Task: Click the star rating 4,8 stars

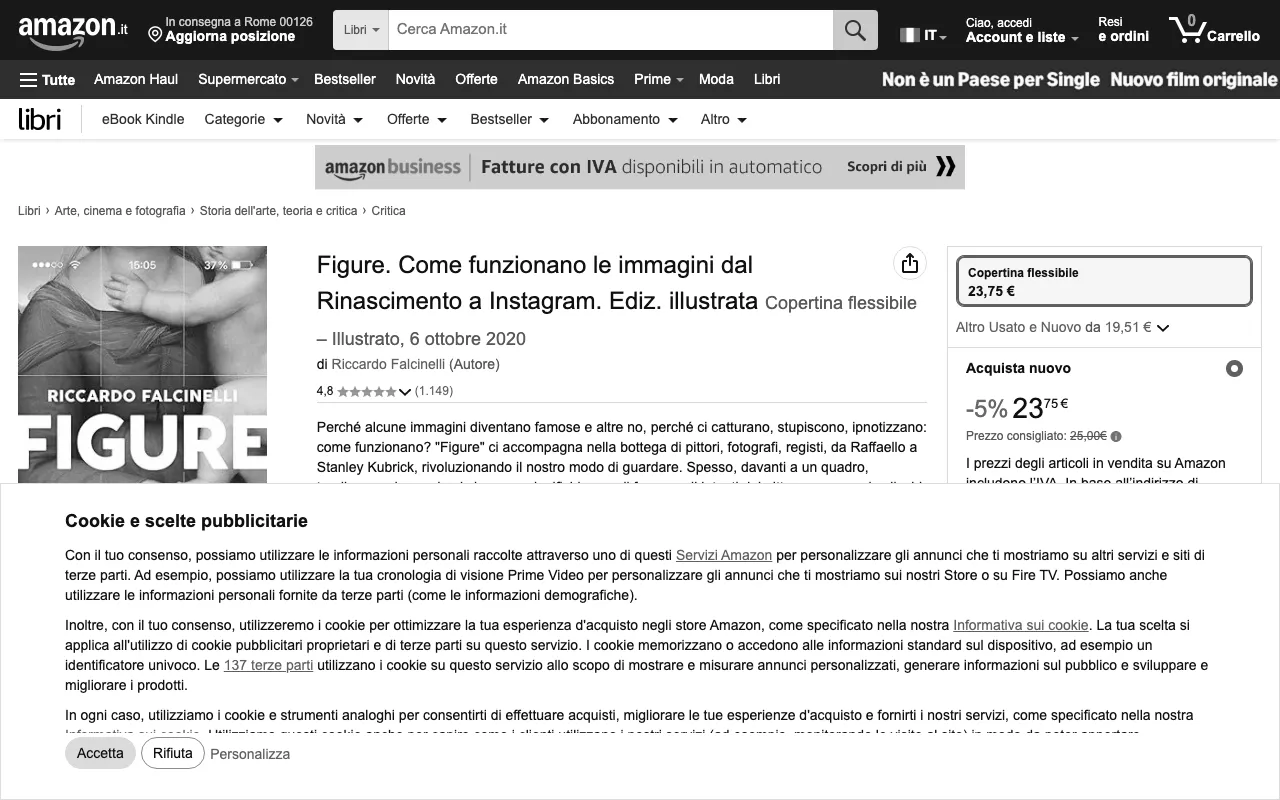Action: (x=367, y=391)
